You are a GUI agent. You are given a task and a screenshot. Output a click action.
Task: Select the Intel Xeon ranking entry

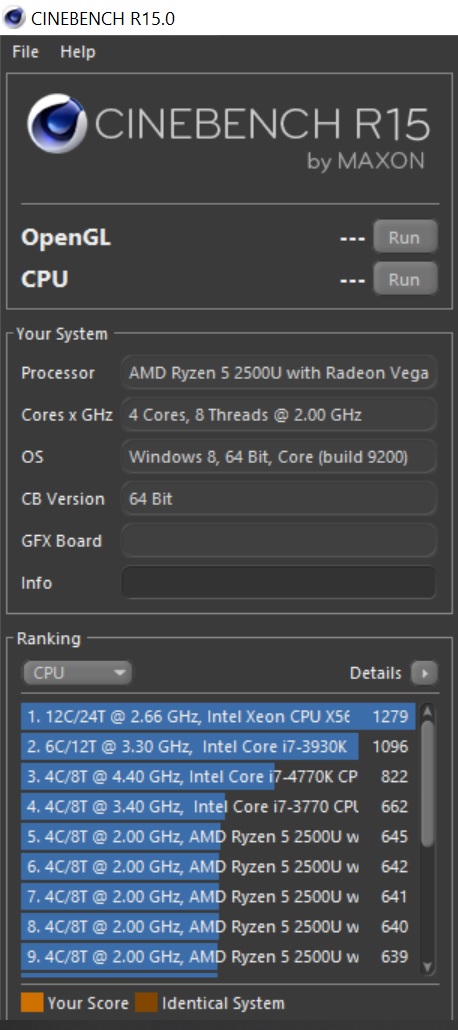pos(218,716)
